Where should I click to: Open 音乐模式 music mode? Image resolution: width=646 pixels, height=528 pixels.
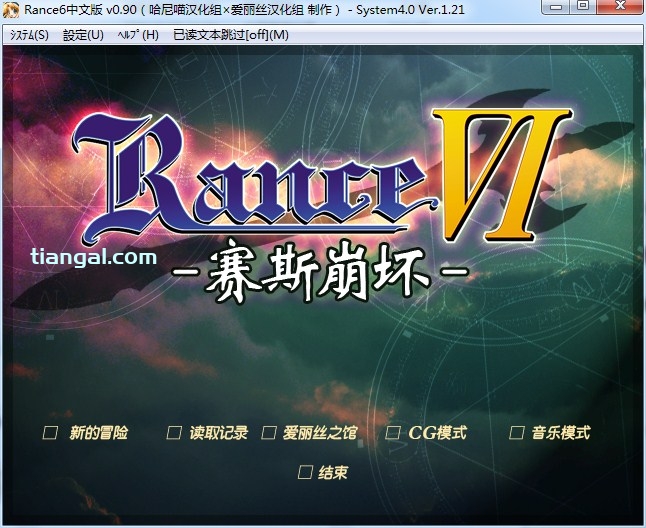click(550, 433)
